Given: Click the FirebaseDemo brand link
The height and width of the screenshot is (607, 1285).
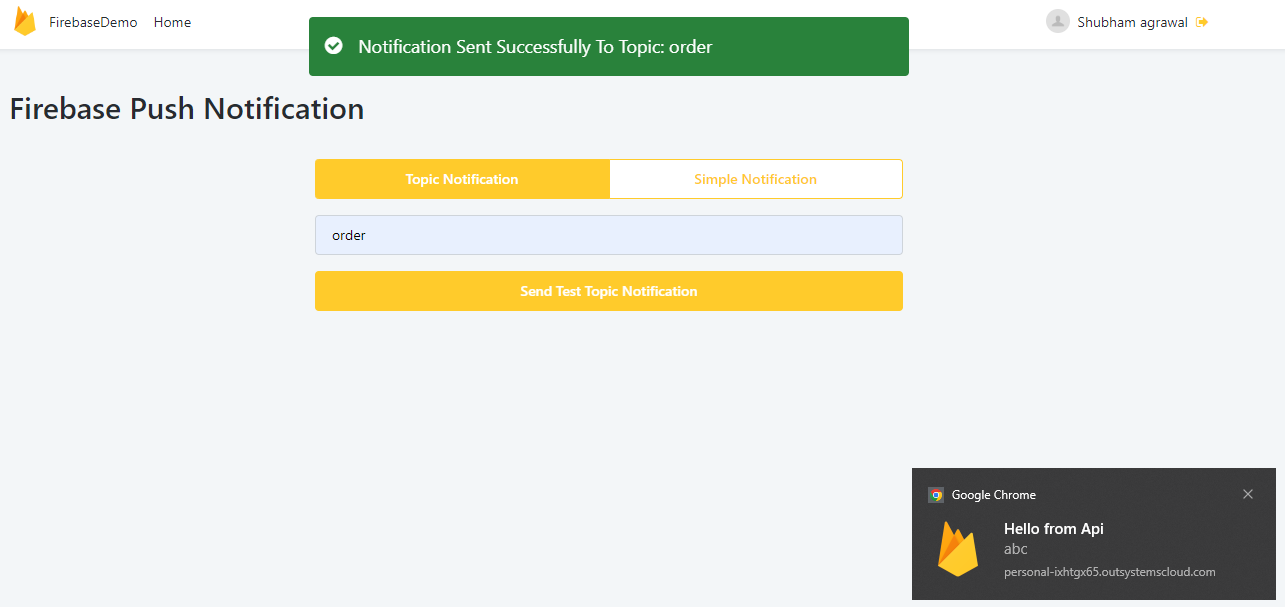Looking at the screenshot, I should coord(93,21).
